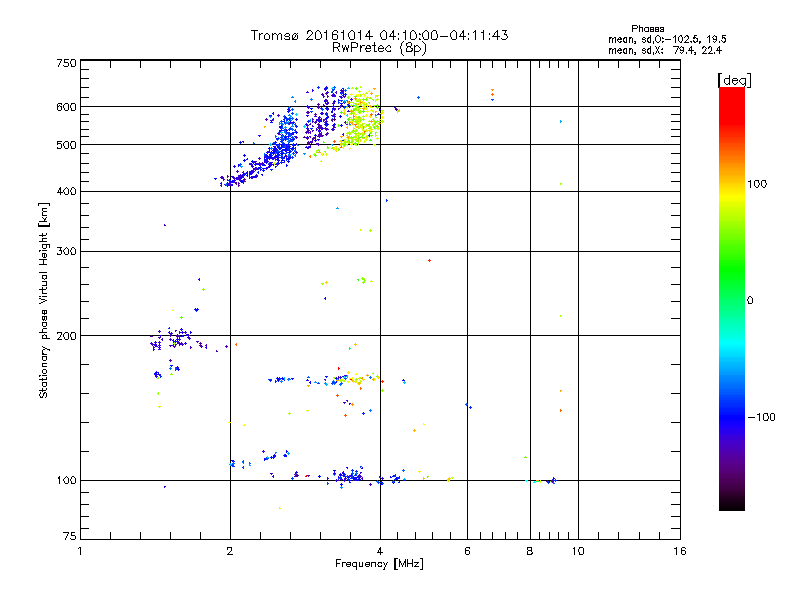This screenshot has height=600, width=800.
Task: Click the y-axis tick label '400'
Action: (66, 192)
